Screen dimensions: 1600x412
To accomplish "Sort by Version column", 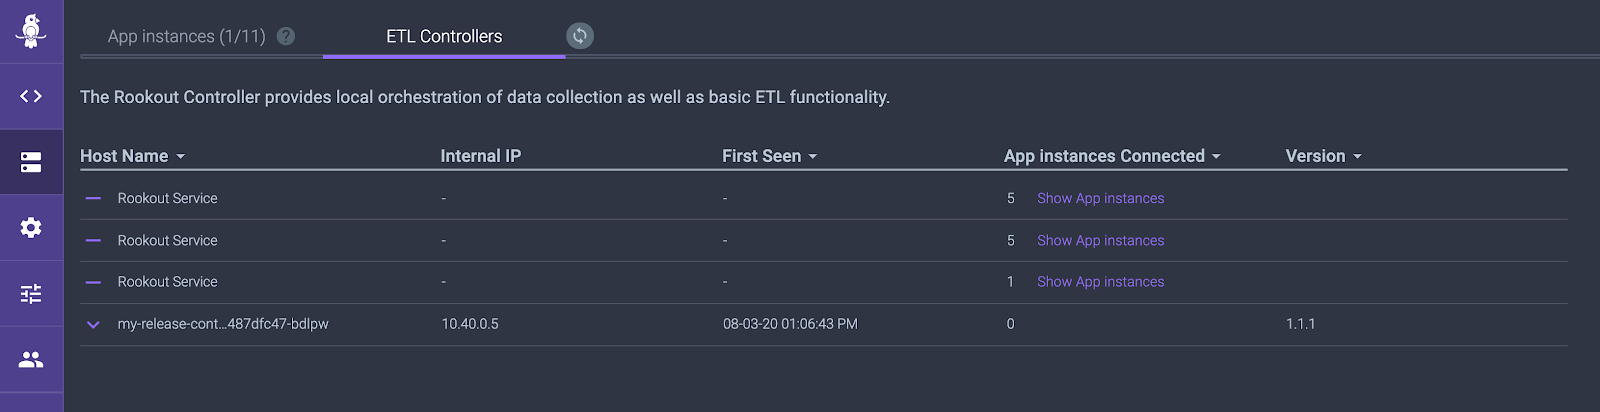I will tap(1324, 156).
